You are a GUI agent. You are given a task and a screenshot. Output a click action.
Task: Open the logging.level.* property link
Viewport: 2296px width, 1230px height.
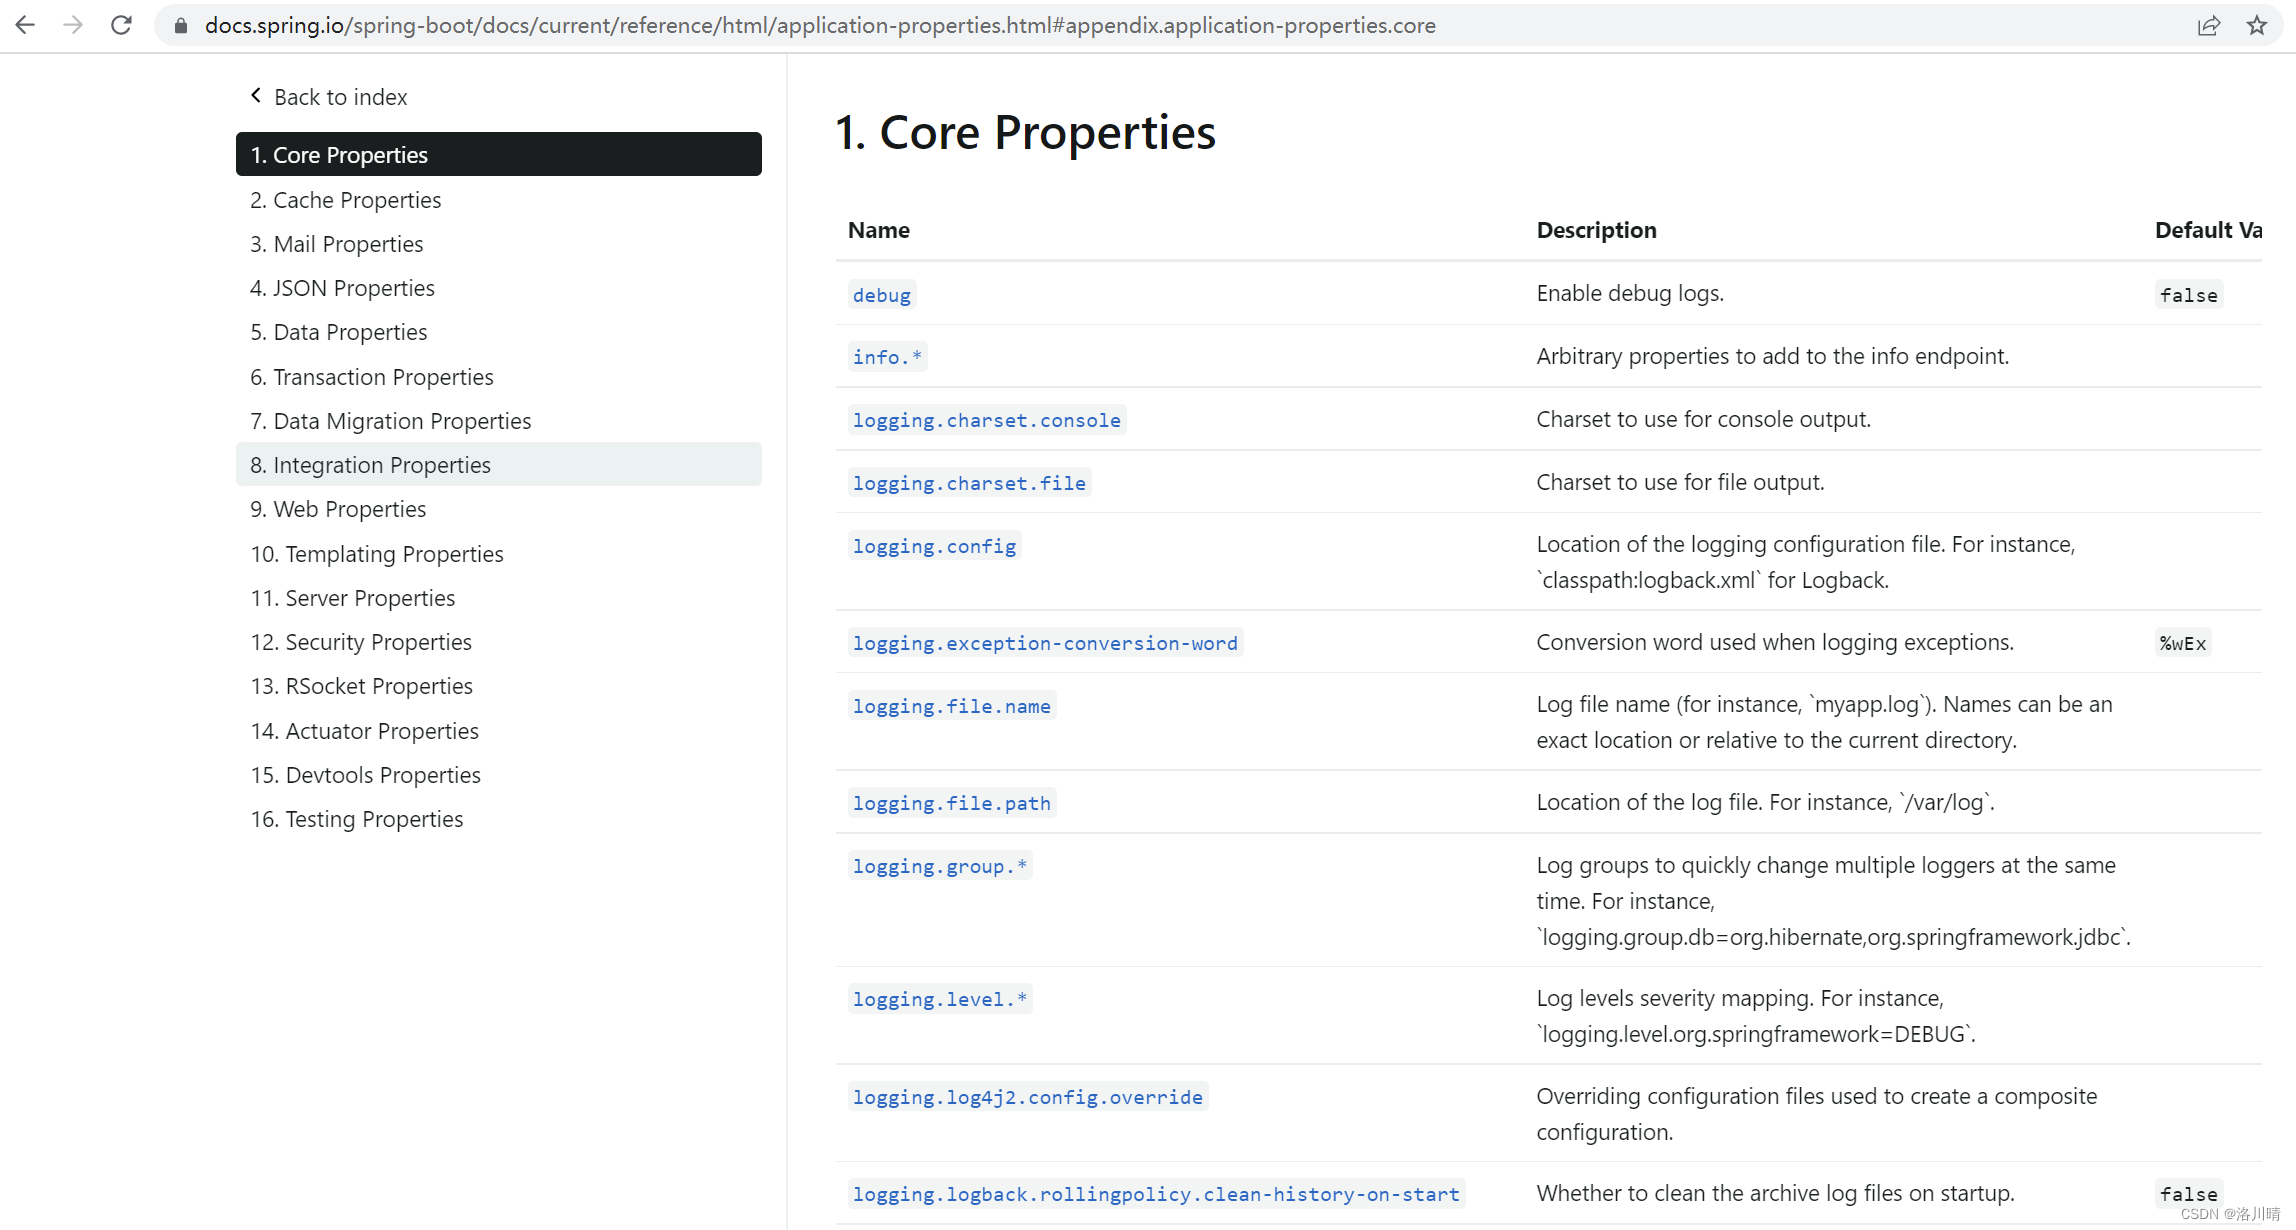(938, 998)
